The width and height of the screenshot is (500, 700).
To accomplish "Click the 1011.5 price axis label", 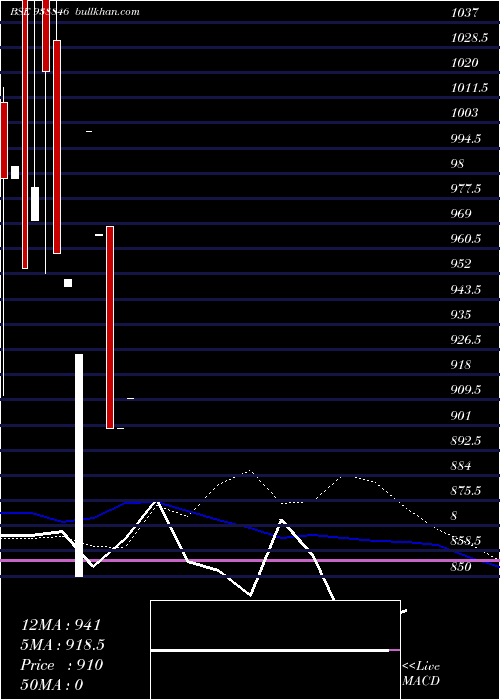I will pyautogui.click(x=469, y=88).
